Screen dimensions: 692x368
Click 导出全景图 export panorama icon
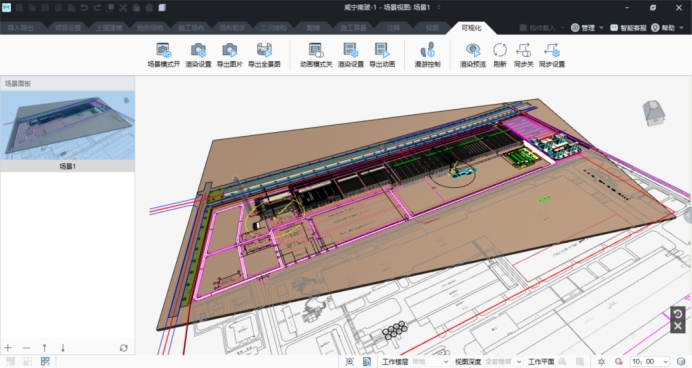[264, 55]
